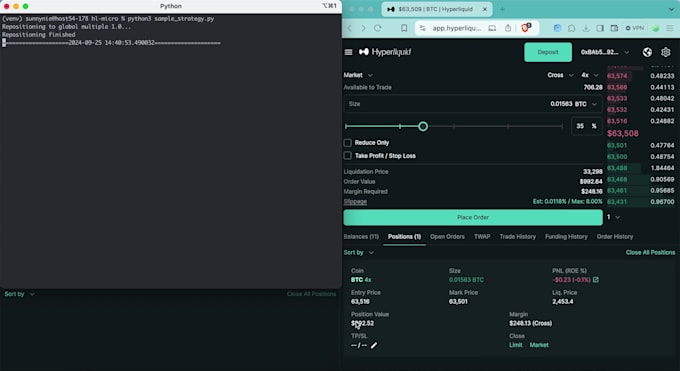Click the Size input field
The height and width of the screenshot is (371, 680).
point(473,104)
